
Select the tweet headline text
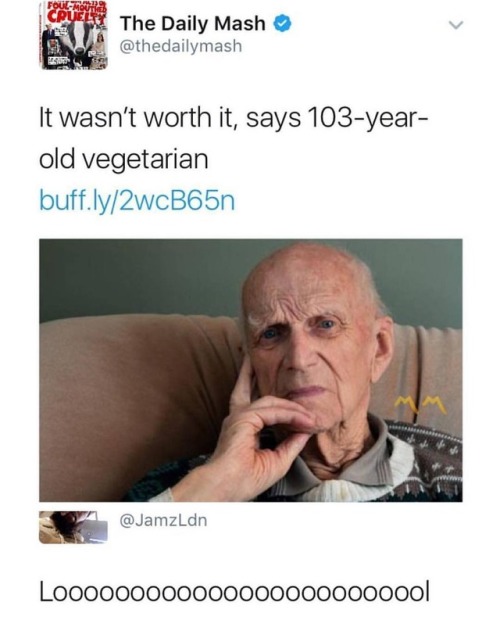click(x=233, y=138)
